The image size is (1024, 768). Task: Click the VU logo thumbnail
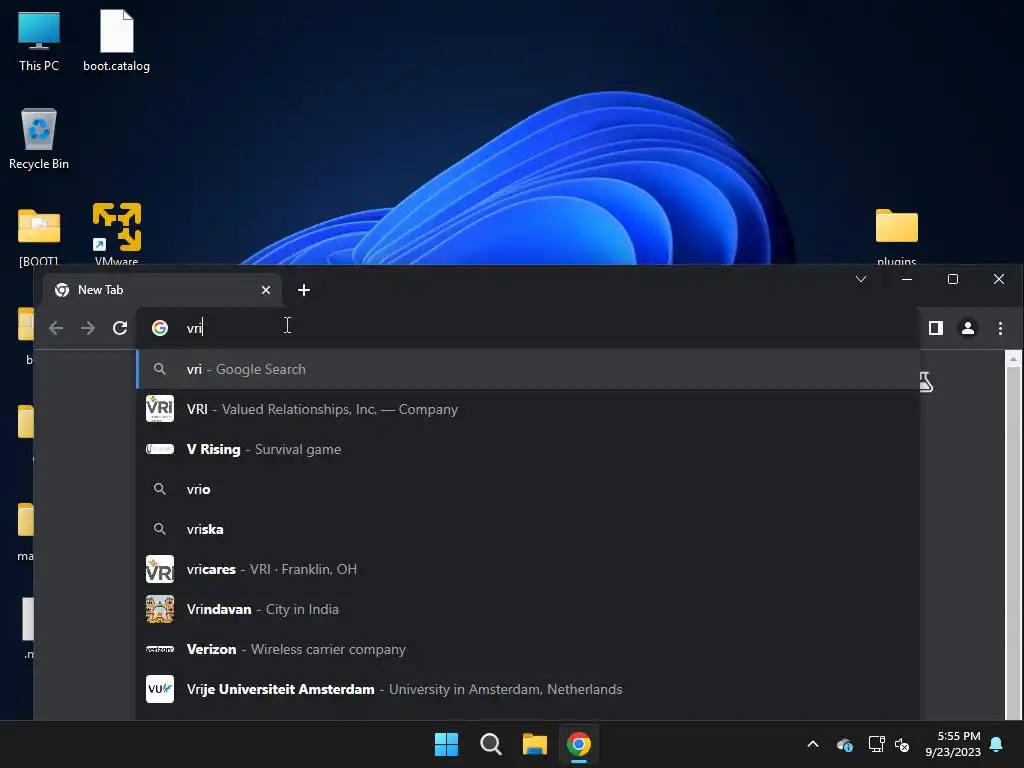(x=160, y=689)
